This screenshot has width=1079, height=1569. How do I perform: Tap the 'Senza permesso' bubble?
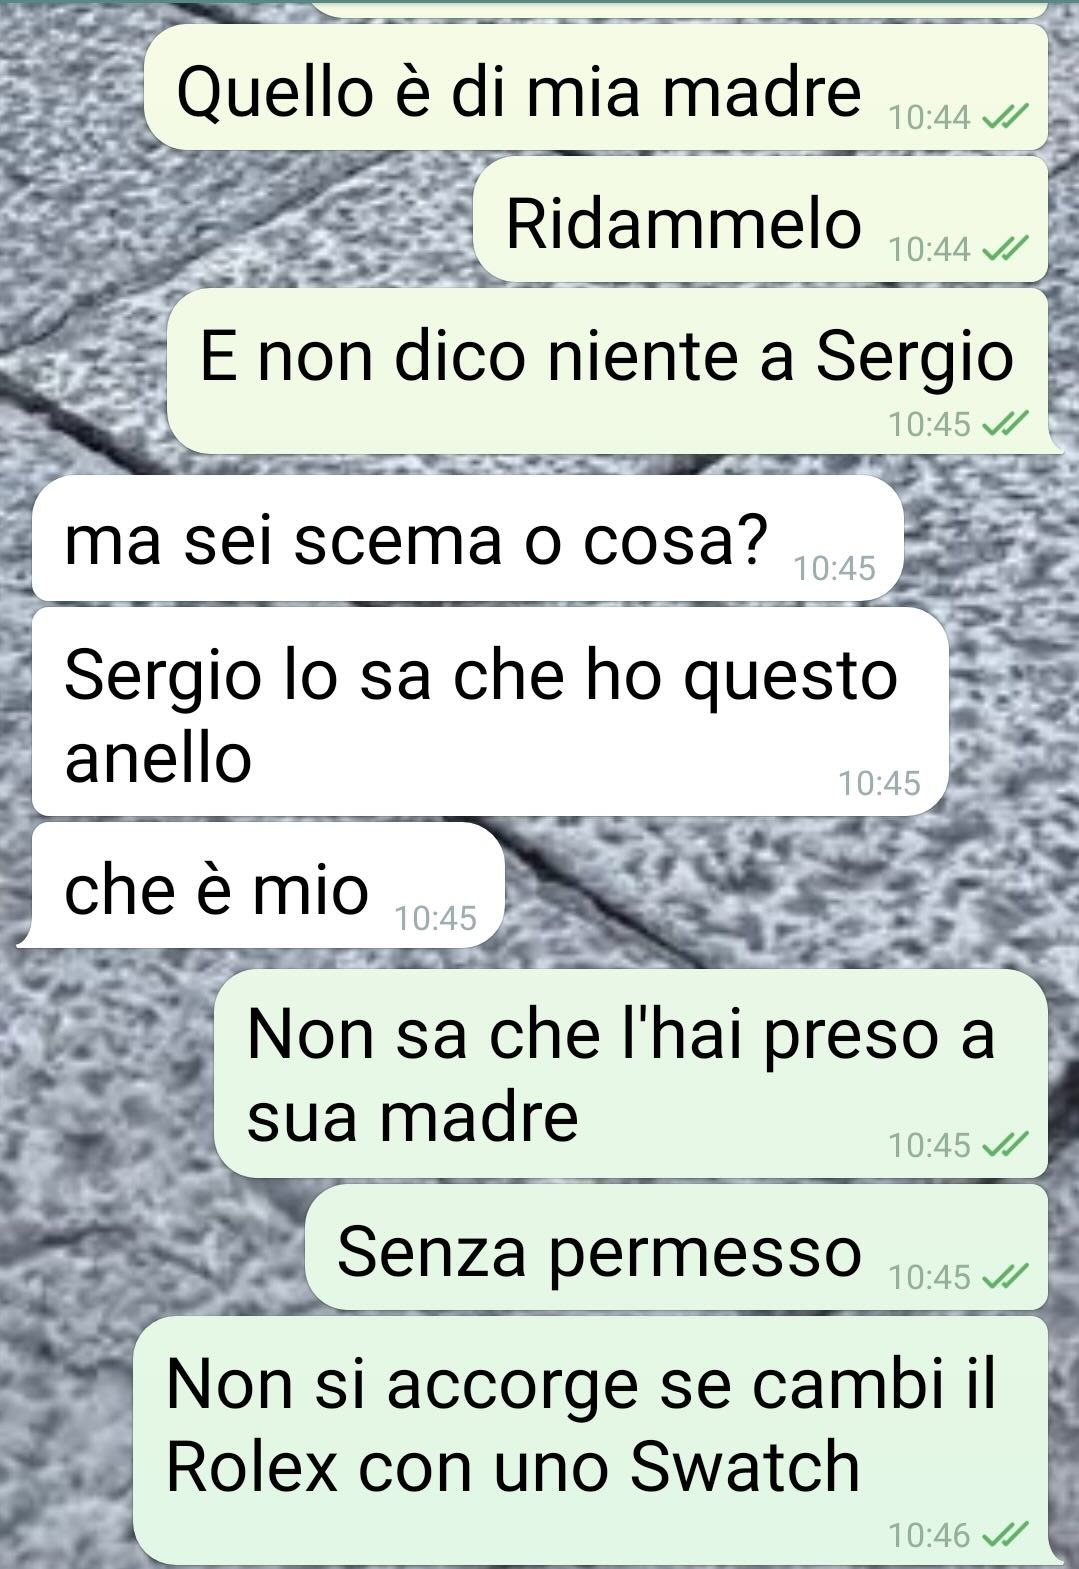(x=676, y=1247)
